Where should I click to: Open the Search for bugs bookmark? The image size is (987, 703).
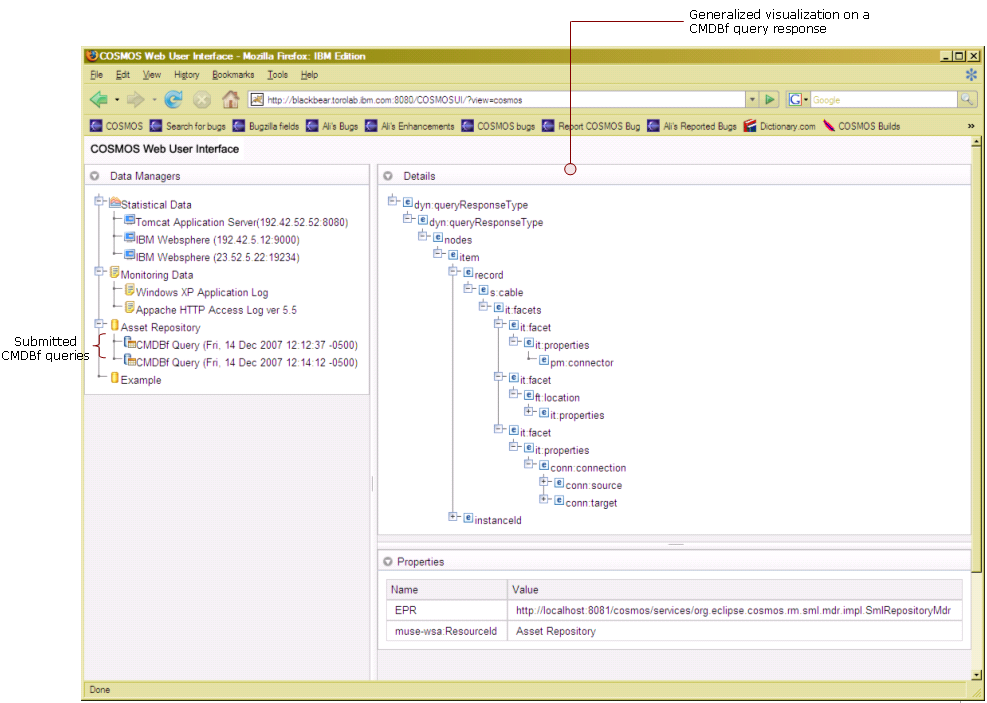point(188,126)
